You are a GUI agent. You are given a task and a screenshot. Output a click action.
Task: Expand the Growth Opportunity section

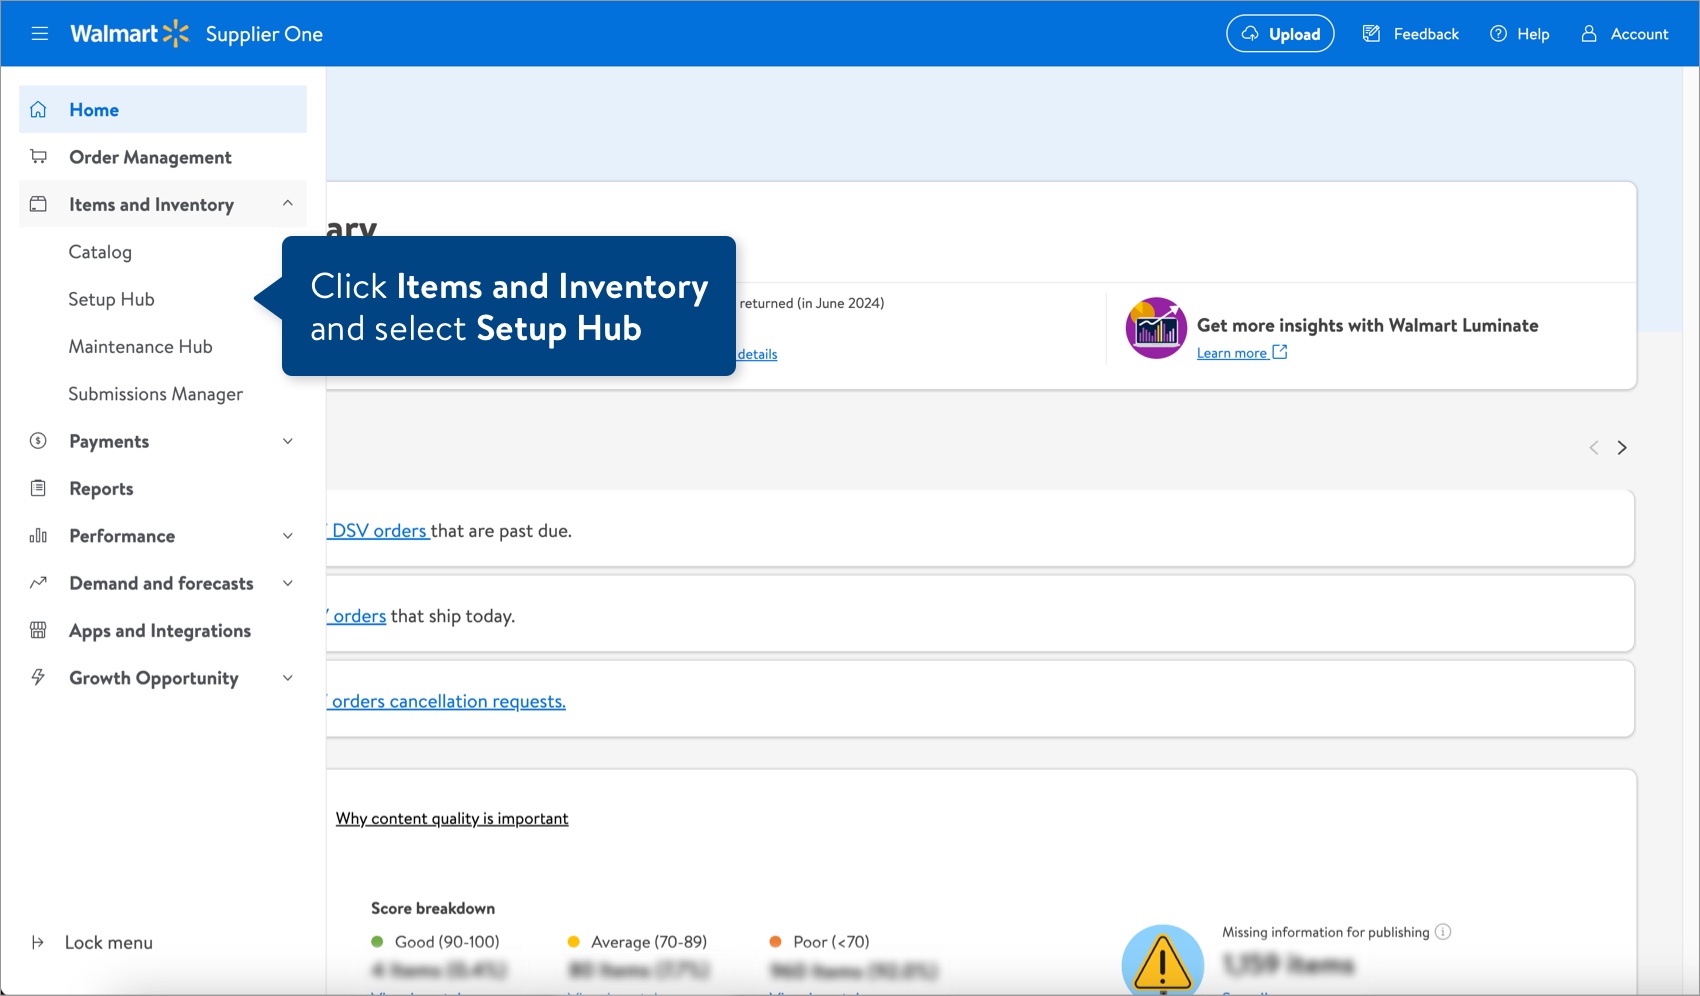pos(288,678)
